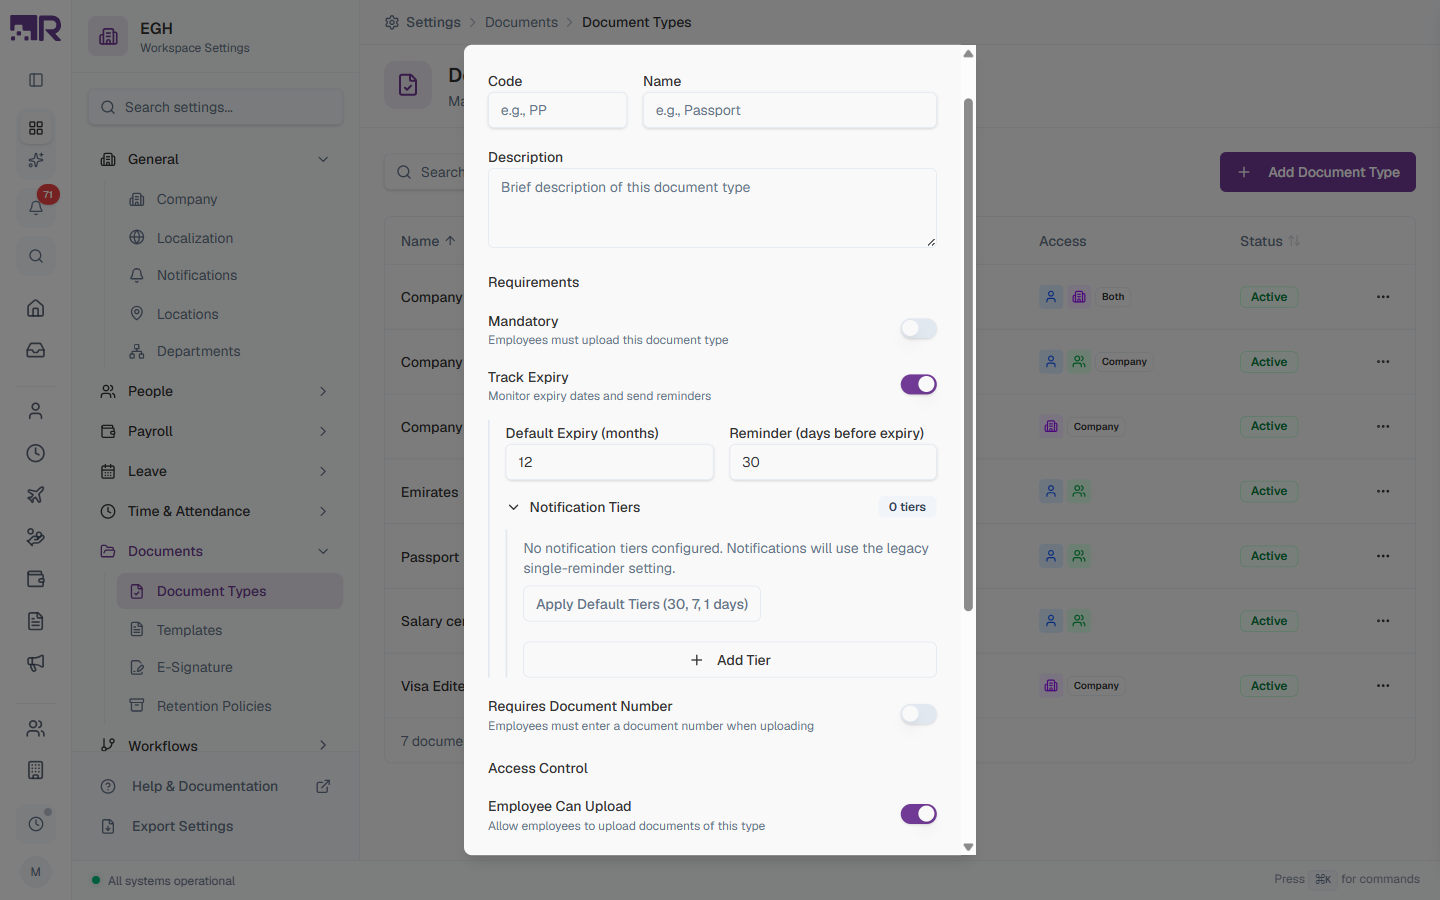Focus the Name input field
The width and height of the screenshot is (1440, 900).
coord(790,110)
